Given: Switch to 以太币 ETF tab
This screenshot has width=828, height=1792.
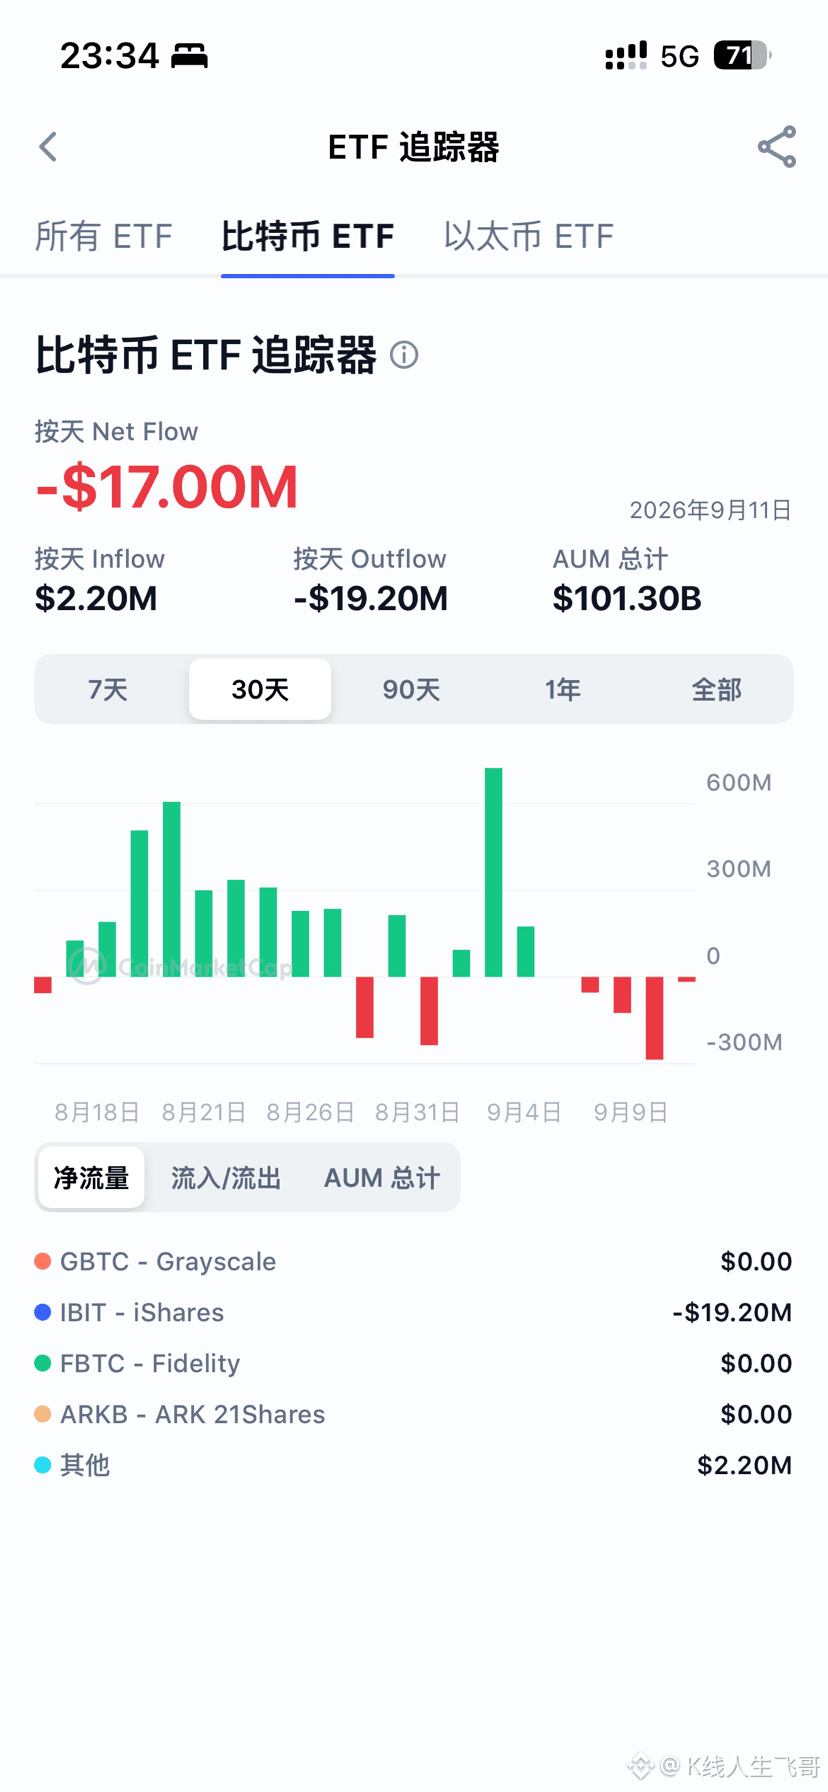Looking at the screenshot, I should tap(528, 237).
